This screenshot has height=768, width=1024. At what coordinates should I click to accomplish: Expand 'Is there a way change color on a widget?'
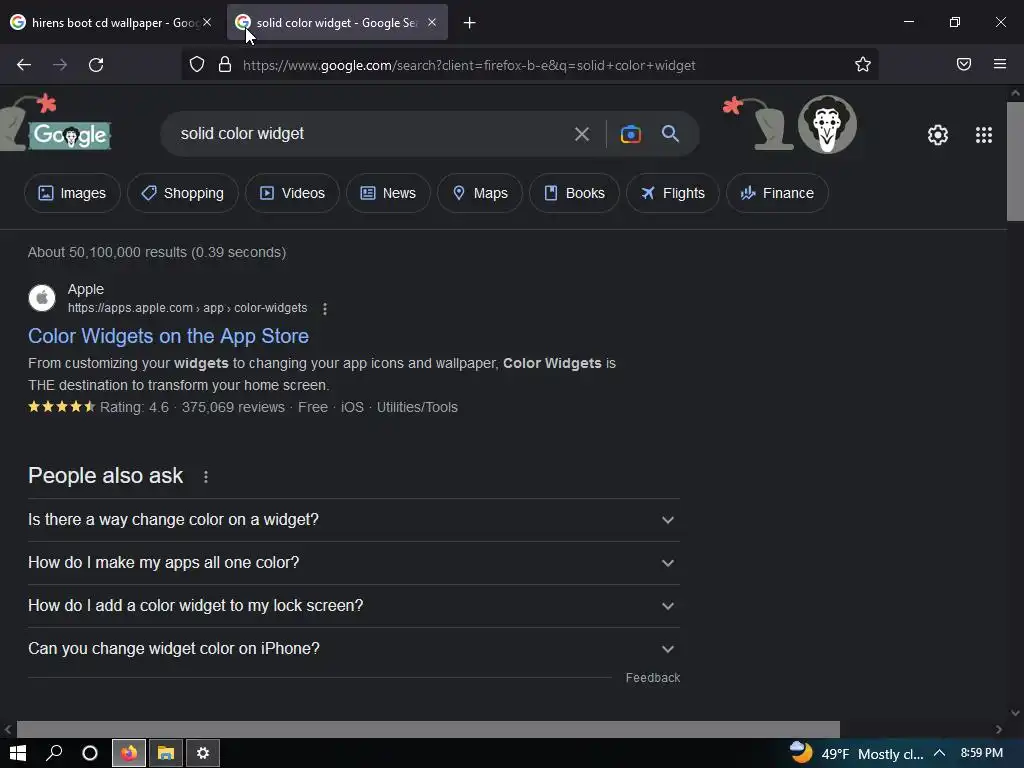353,520
